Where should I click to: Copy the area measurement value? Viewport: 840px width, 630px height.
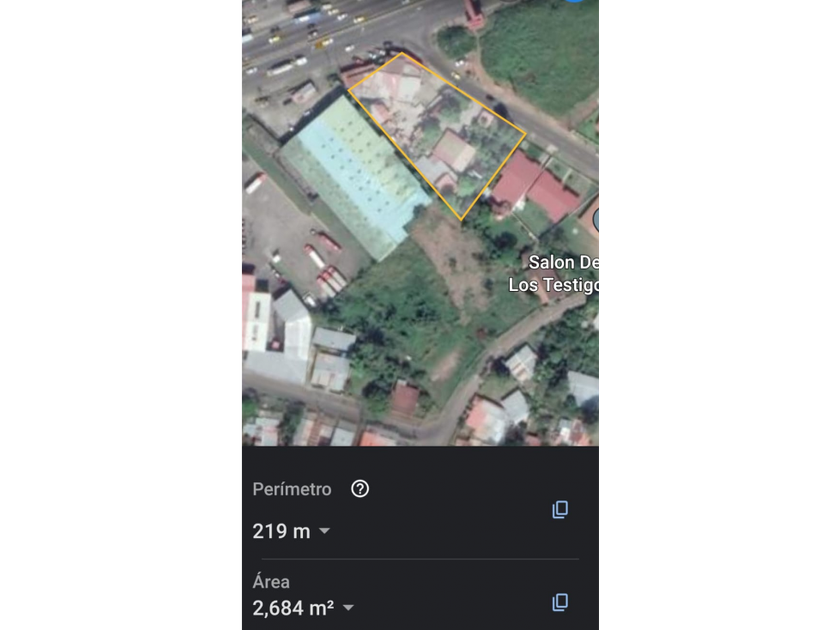click(560, 602)
